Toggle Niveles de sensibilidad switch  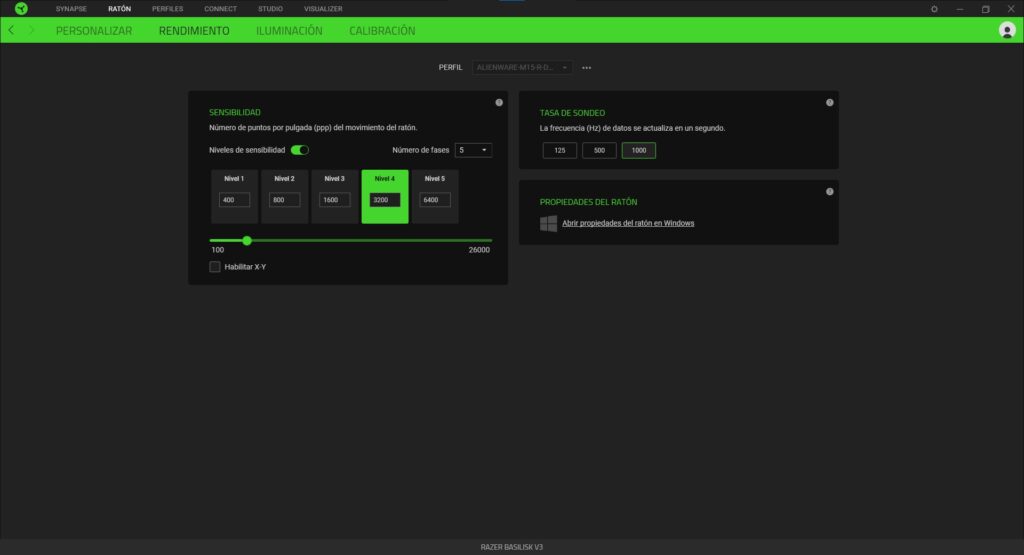click(299, 150)
